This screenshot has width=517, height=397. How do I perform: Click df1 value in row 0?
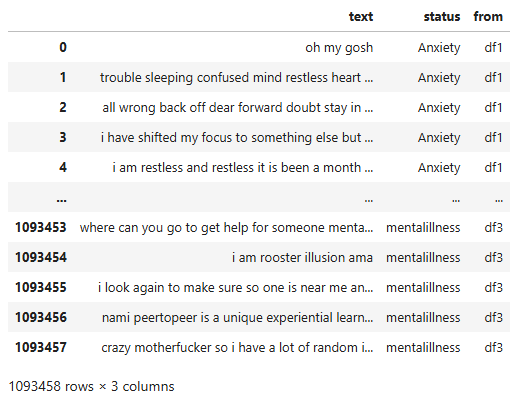click(493, 48)
